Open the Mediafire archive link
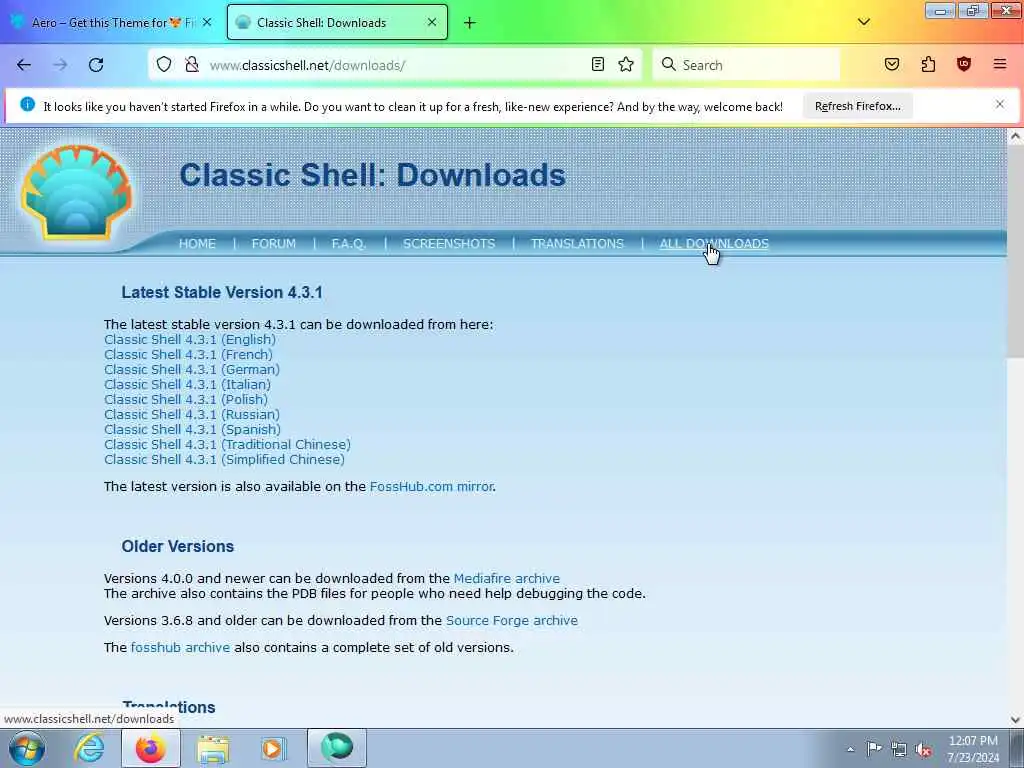This screenshot has width=1024, height=768. coord(507,579)
